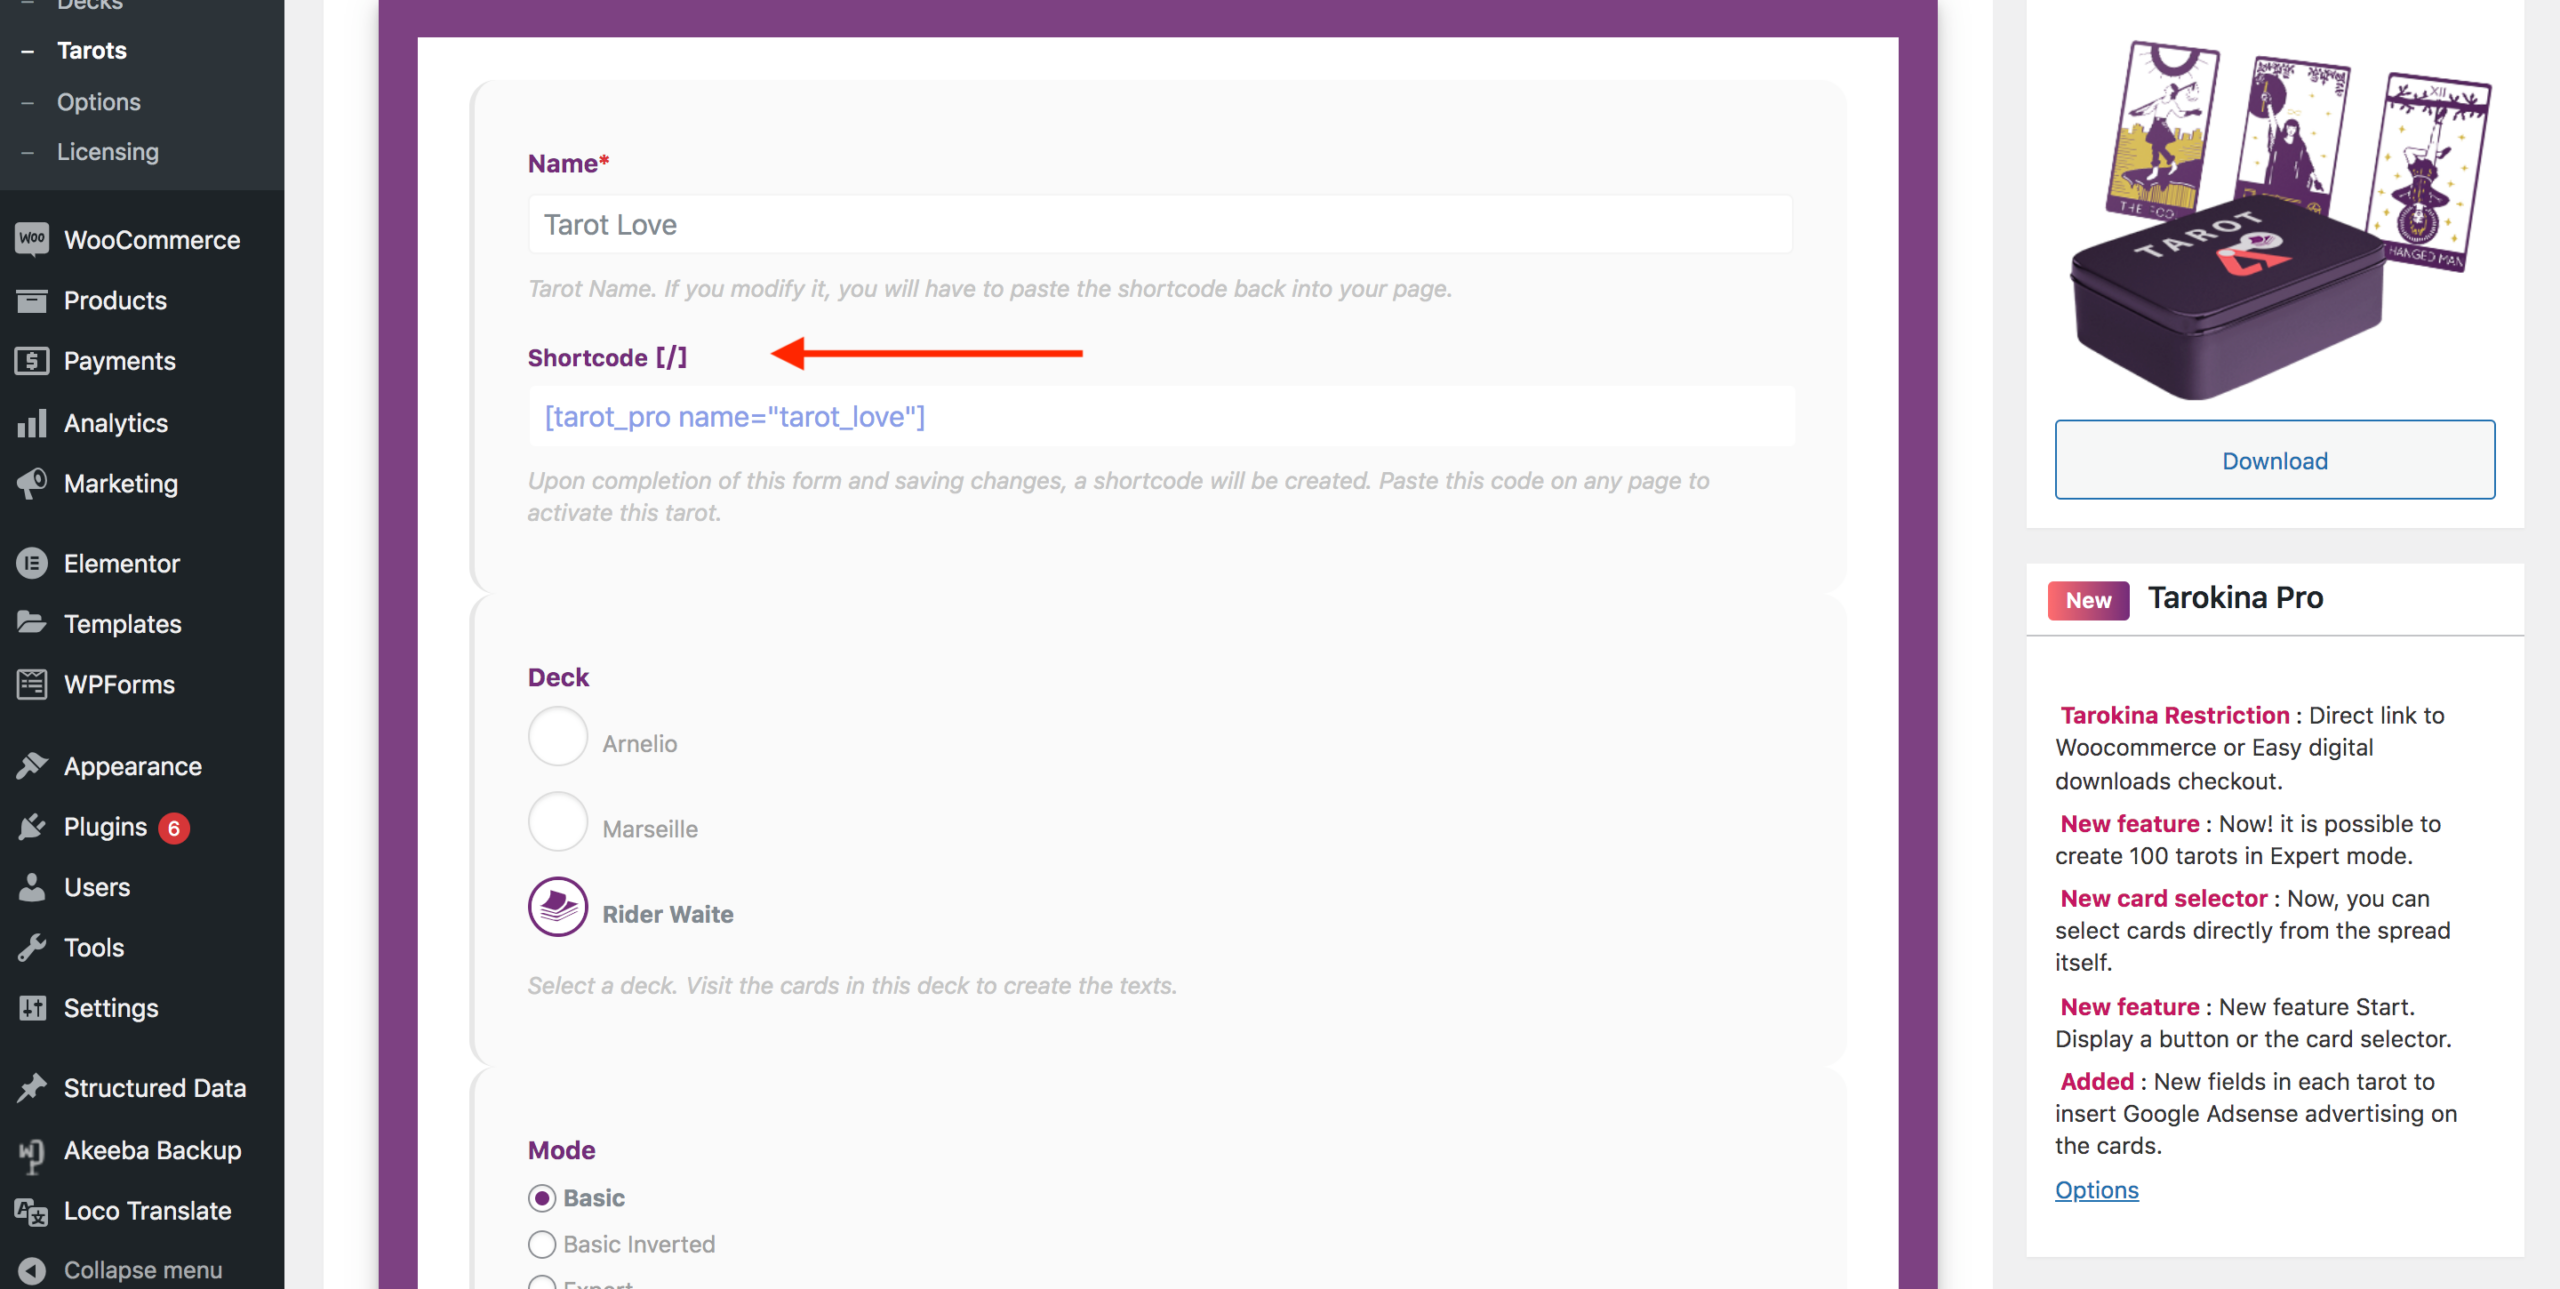Select the Arnelio deck option
The width and height of the screenshot is (2560, 1289).
click(557, 737)
